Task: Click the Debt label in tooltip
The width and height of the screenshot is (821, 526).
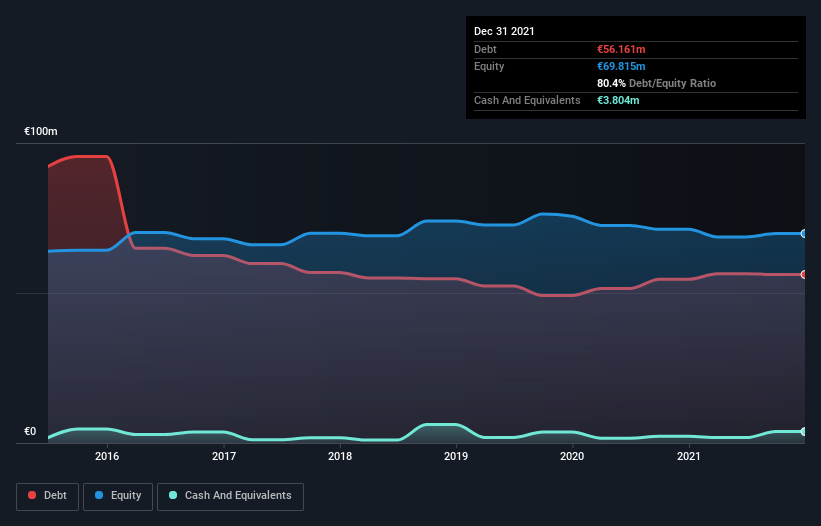Action: click(485, 49)
